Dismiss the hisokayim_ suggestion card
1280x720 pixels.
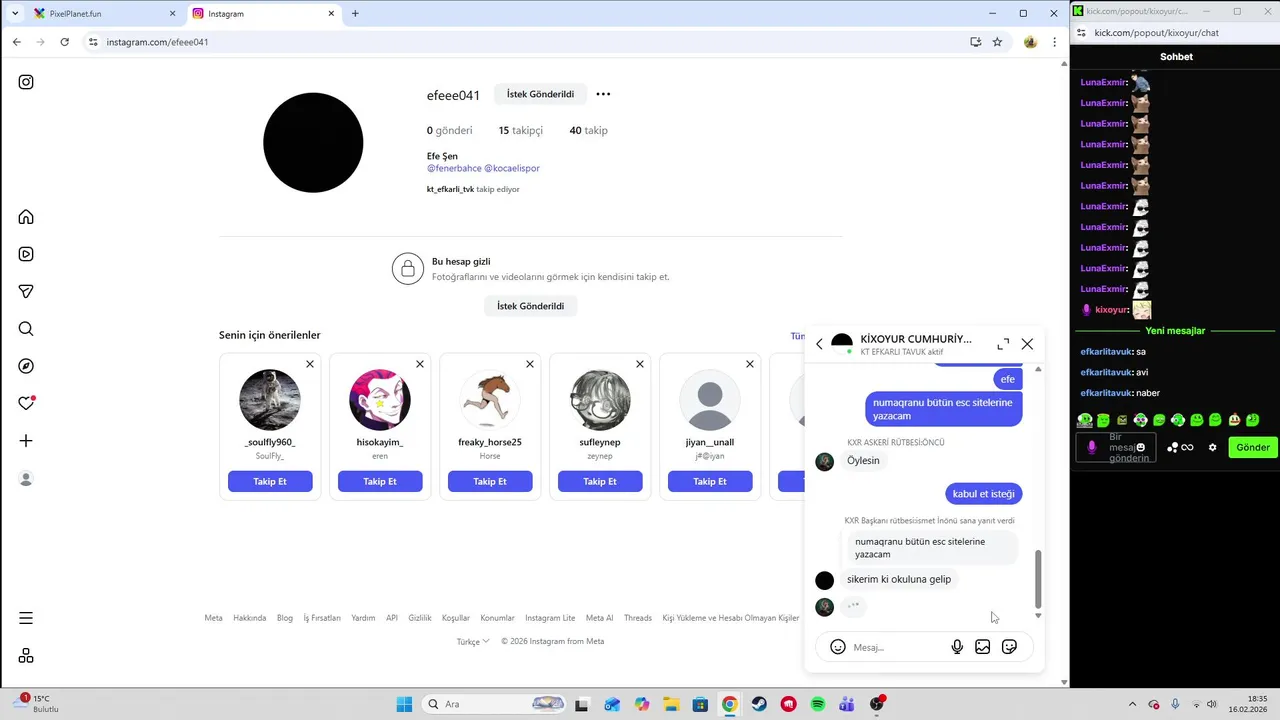coord(420,364)
